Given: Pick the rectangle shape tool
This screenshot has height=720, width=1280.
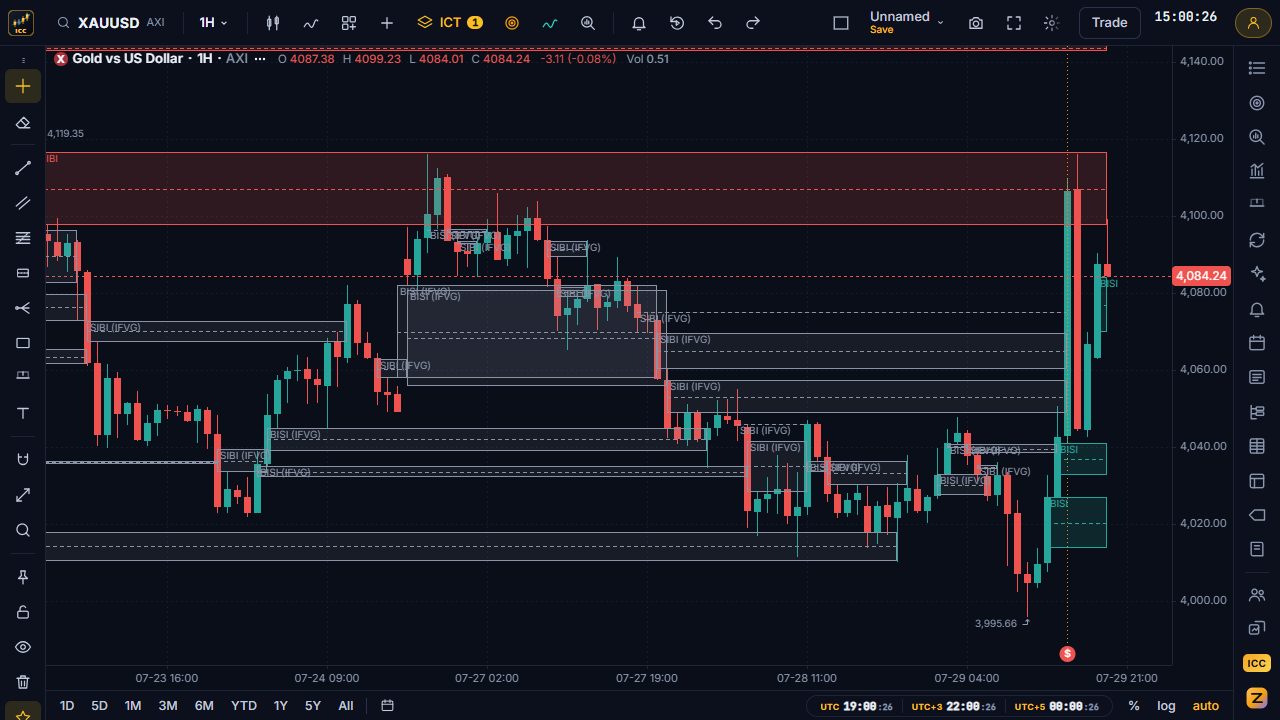Looking at the screenshot, I should (23, 343).
